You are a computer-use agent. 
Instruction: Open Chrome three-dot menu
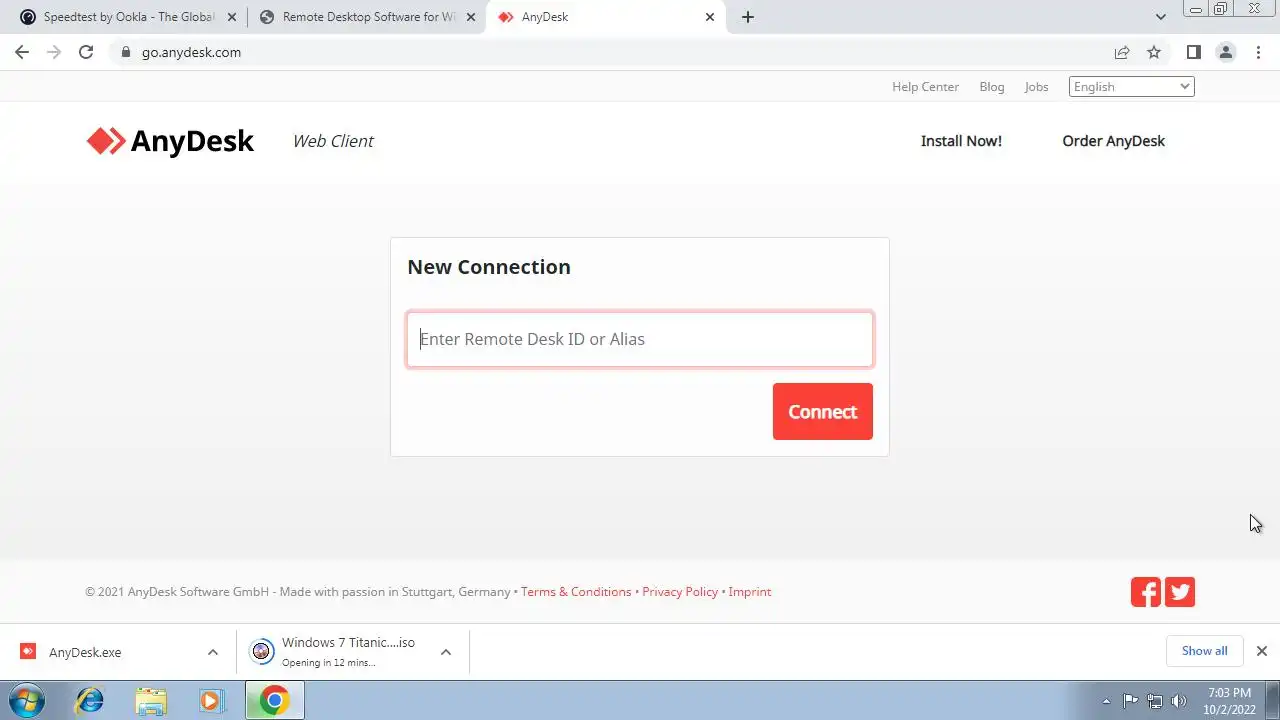1258,52
